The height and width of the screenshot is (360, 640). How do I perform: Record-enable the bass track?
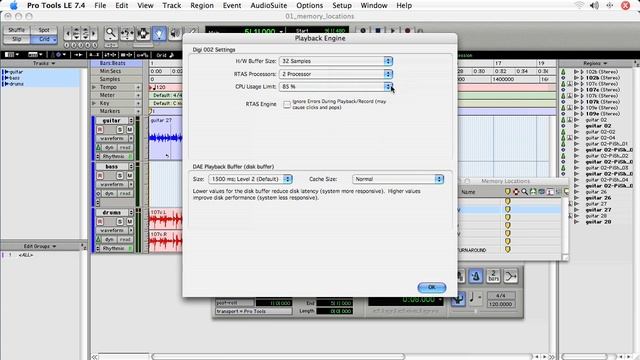click(100, 176)
